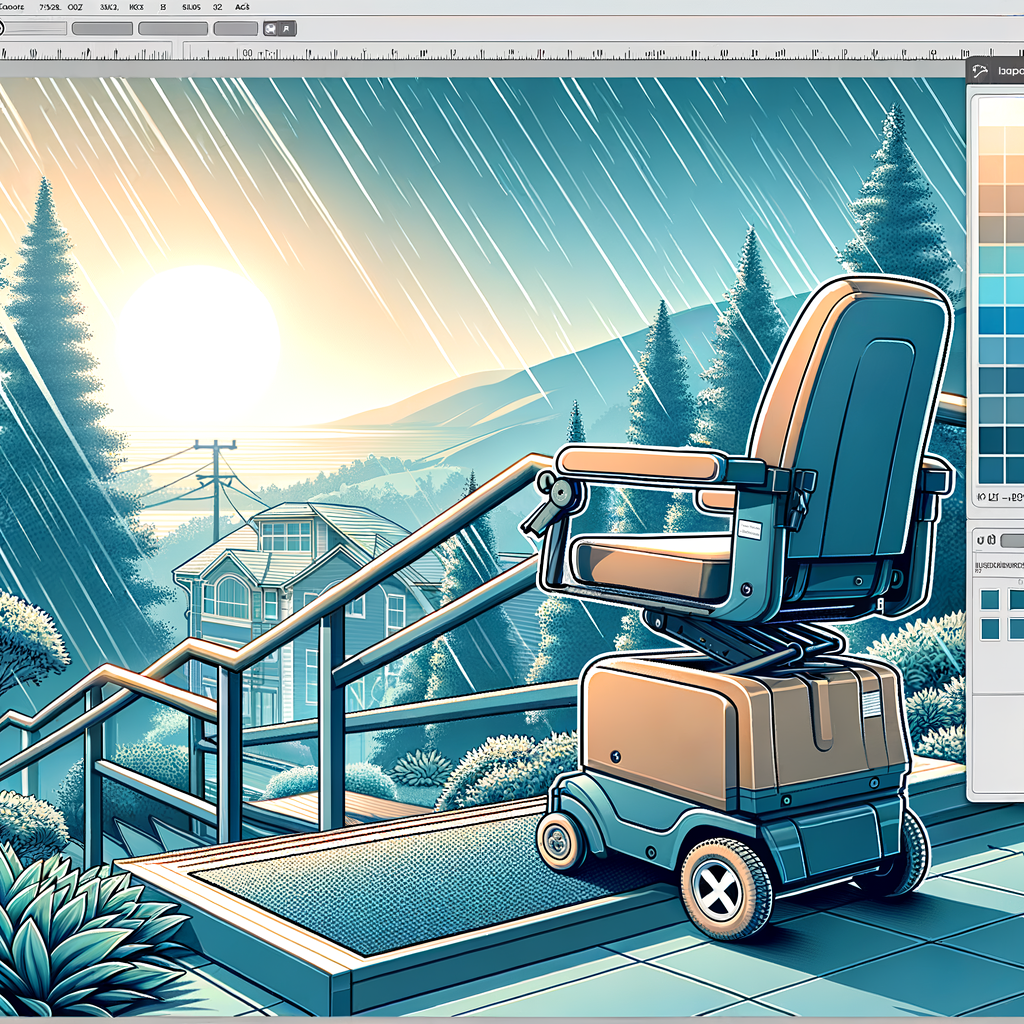
Task: Pick the cream white swatch atop the palette
Action: (x=1000, y=112)
